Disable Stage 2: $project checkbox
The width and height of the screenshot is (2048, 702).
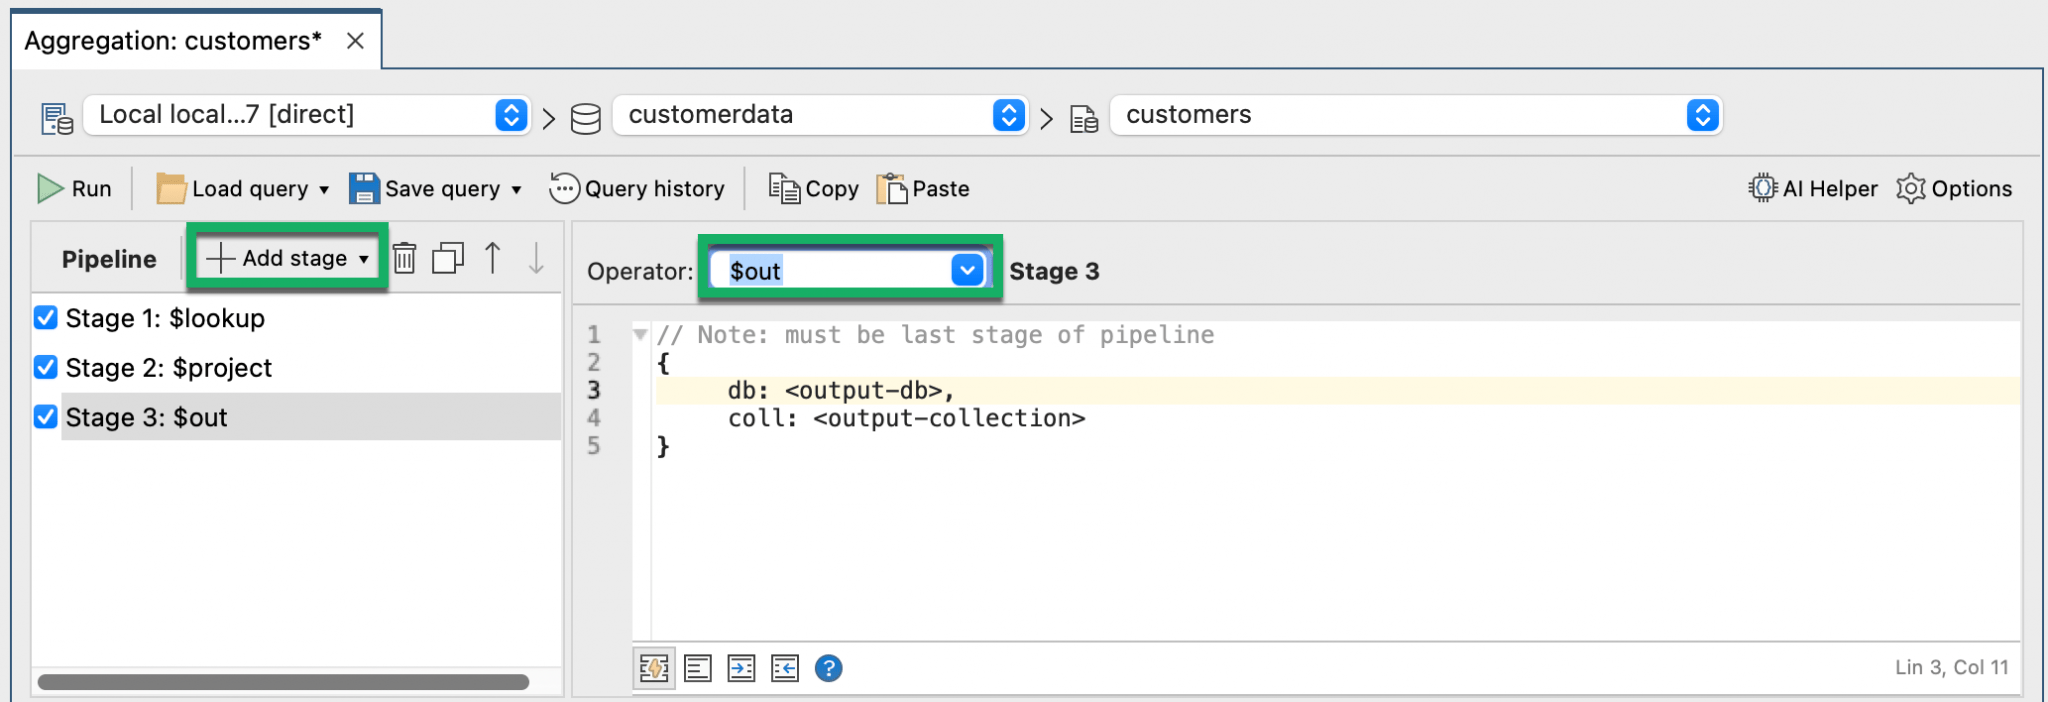46,368
